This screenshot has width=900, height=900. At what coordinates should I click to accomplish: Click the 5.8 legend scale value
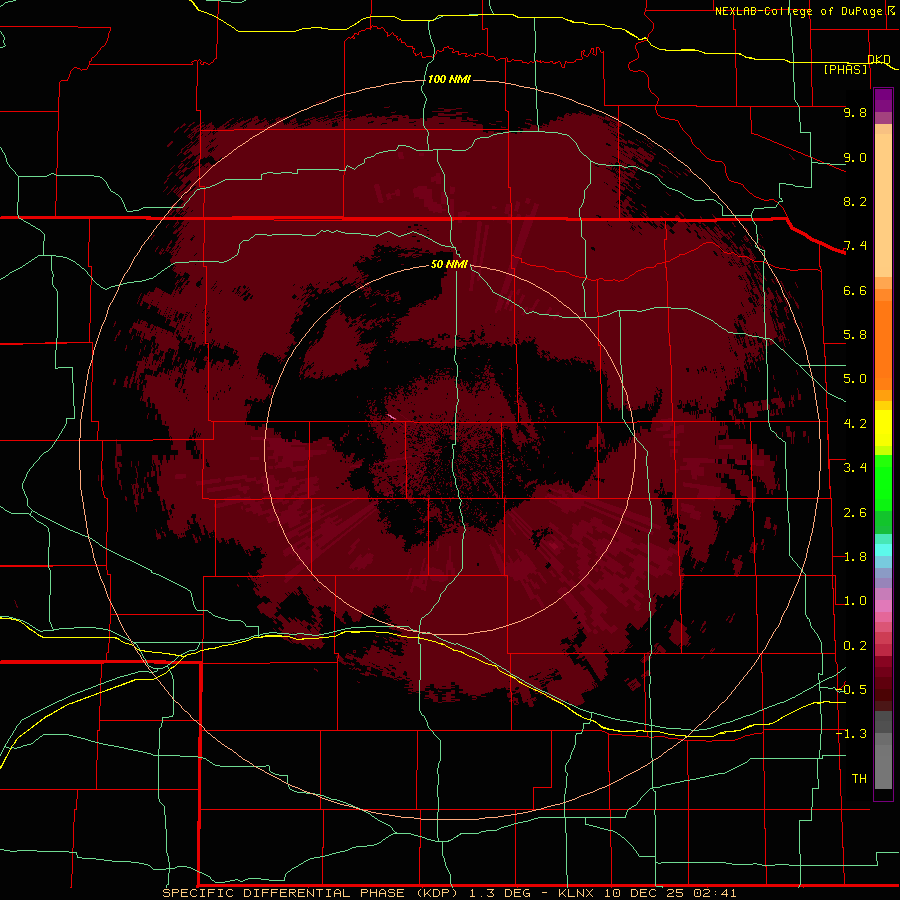(x=855, y=335)
